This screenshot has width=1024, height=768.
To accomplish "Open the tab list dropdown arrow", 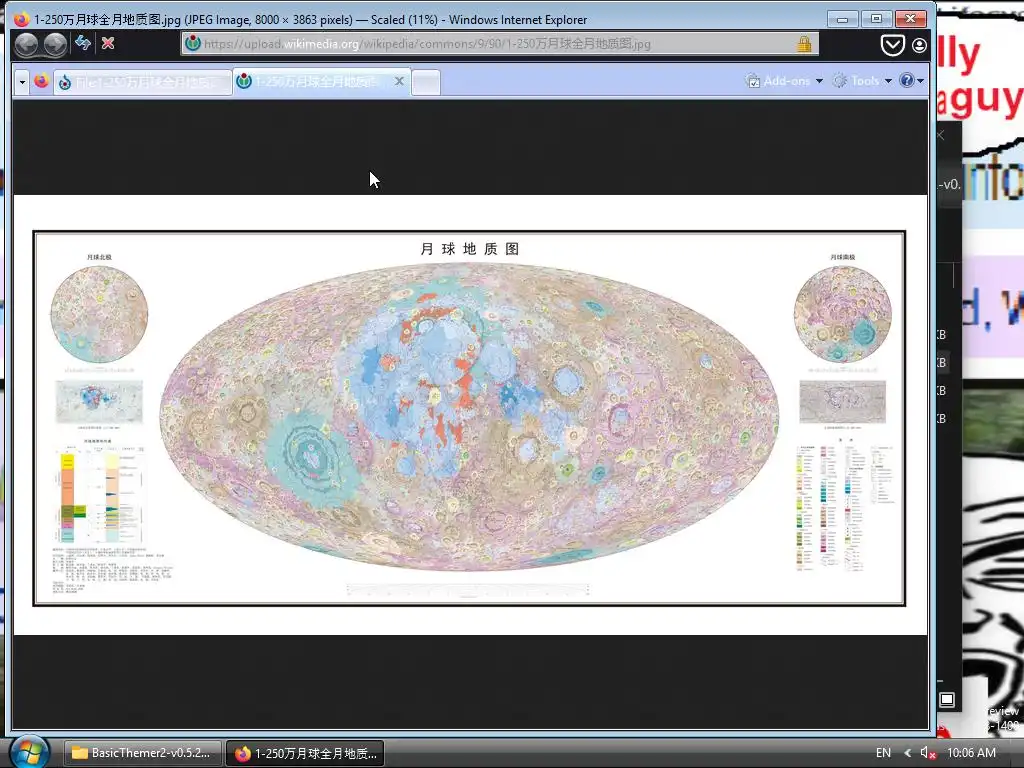I will click(22, 82).
